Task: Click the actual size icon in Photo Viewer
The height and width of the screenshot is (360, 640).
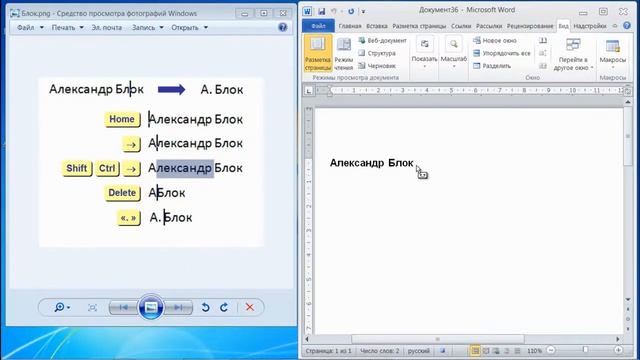Action: point(93,307)
